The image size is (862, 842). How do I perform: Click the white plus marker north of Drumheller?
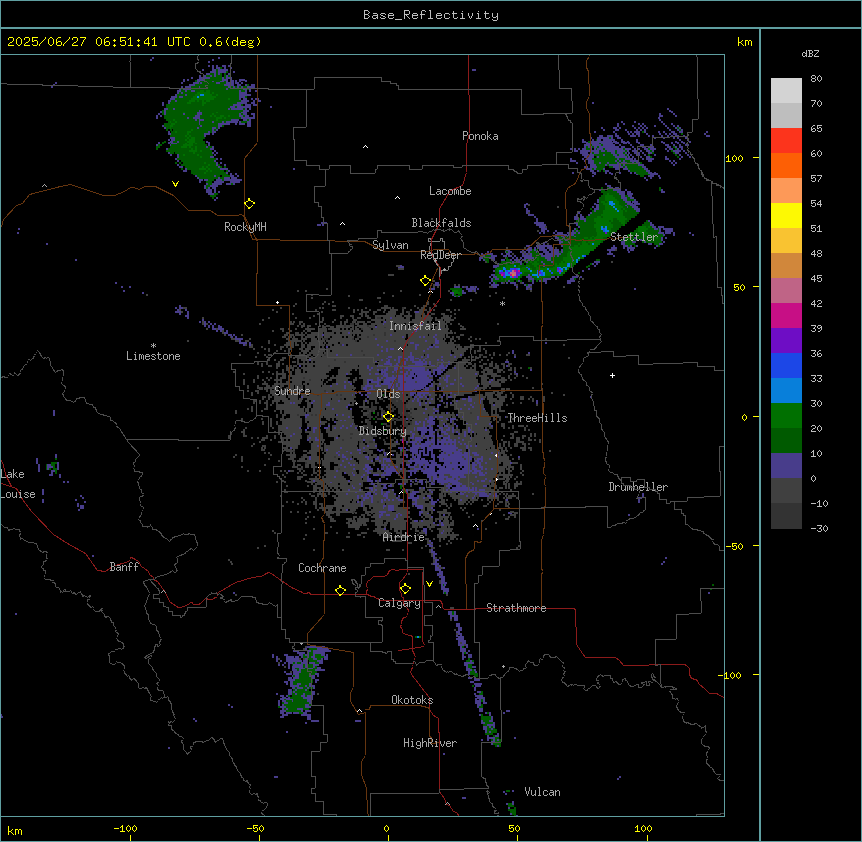[612, 375]
